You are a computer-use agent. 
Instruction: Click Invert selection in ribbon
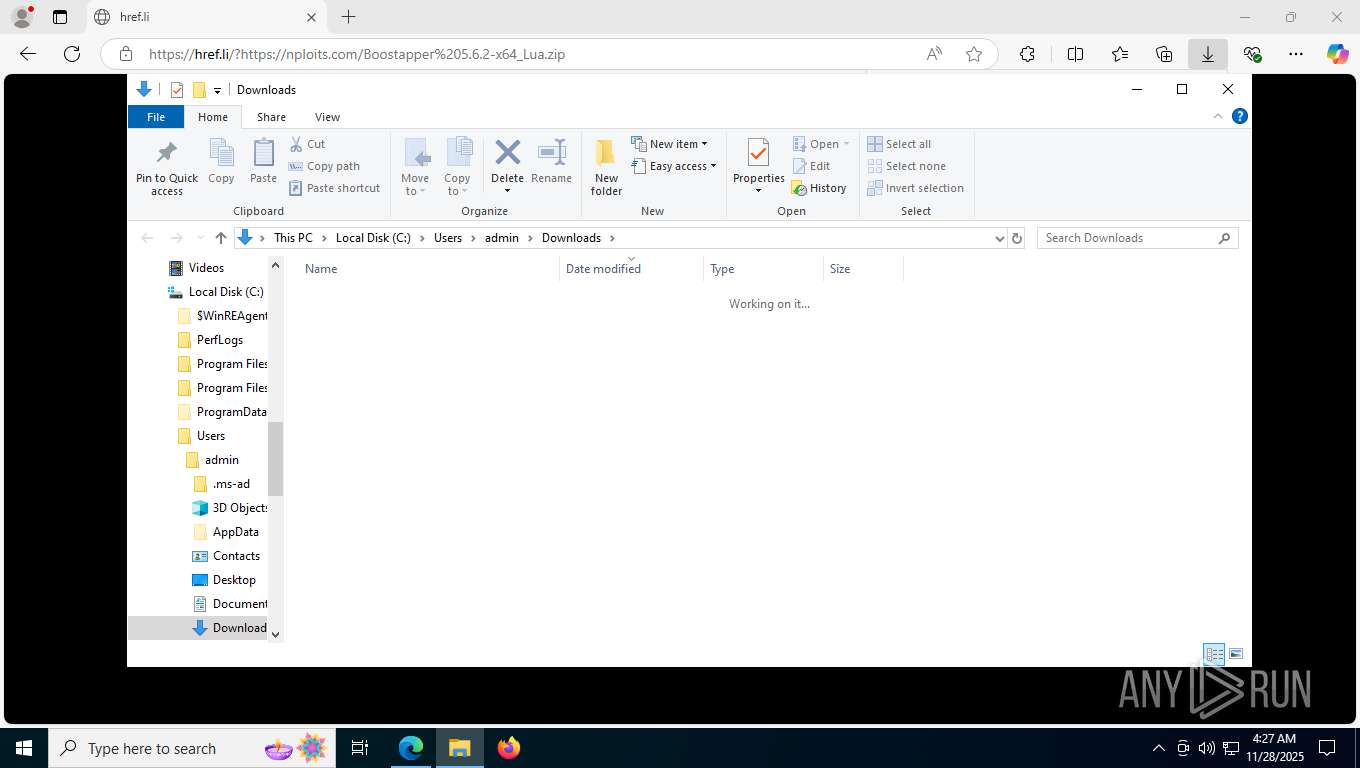tap(915, 188)
